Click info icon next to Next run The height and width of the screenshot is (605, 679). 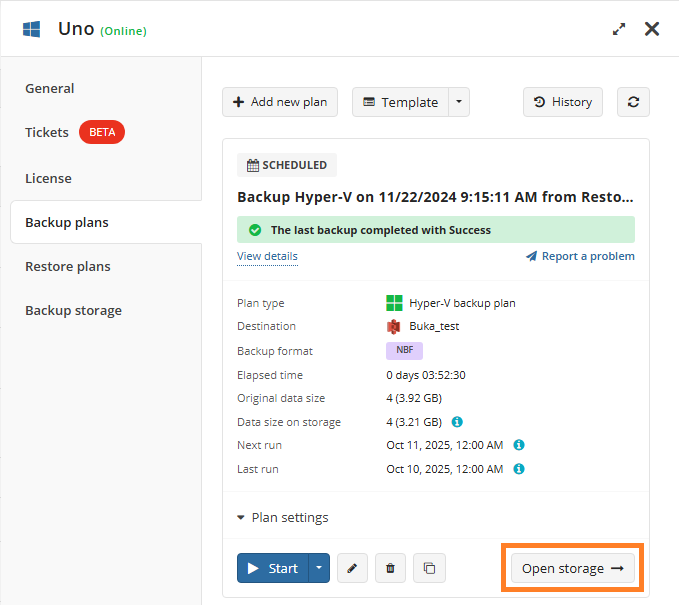coord(519,445)
